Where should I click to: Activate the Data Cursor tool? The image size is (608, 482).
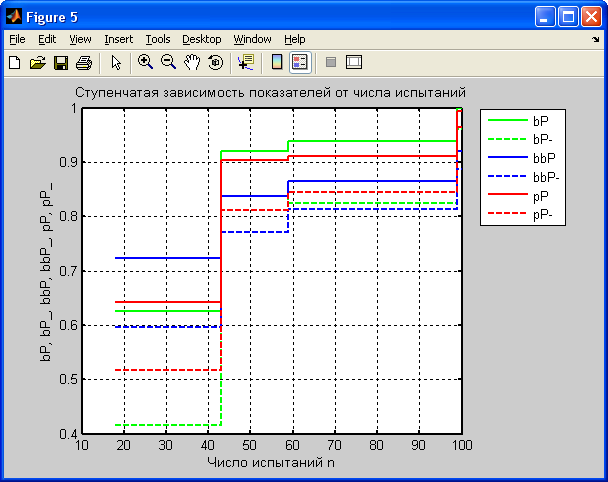pyautogui.click(x=246, y=62)
